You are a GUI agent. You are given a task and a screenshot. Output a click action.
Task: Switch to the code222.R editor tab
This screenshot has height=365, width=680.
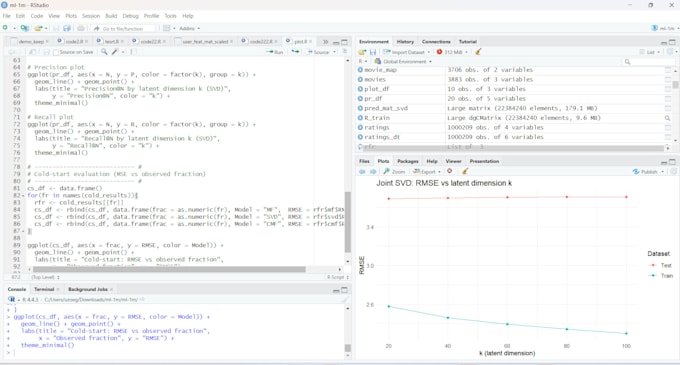click(259, 42)
